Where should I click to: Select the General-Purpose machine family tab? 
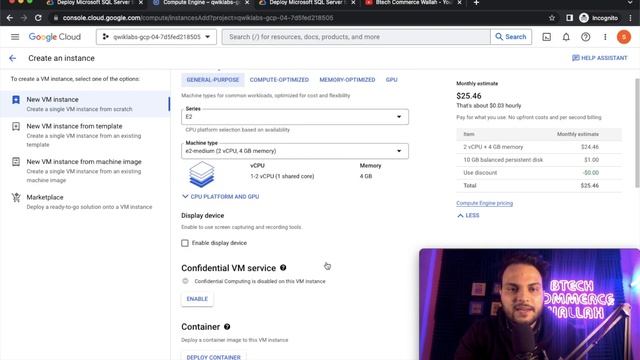[x=213, y=80]
